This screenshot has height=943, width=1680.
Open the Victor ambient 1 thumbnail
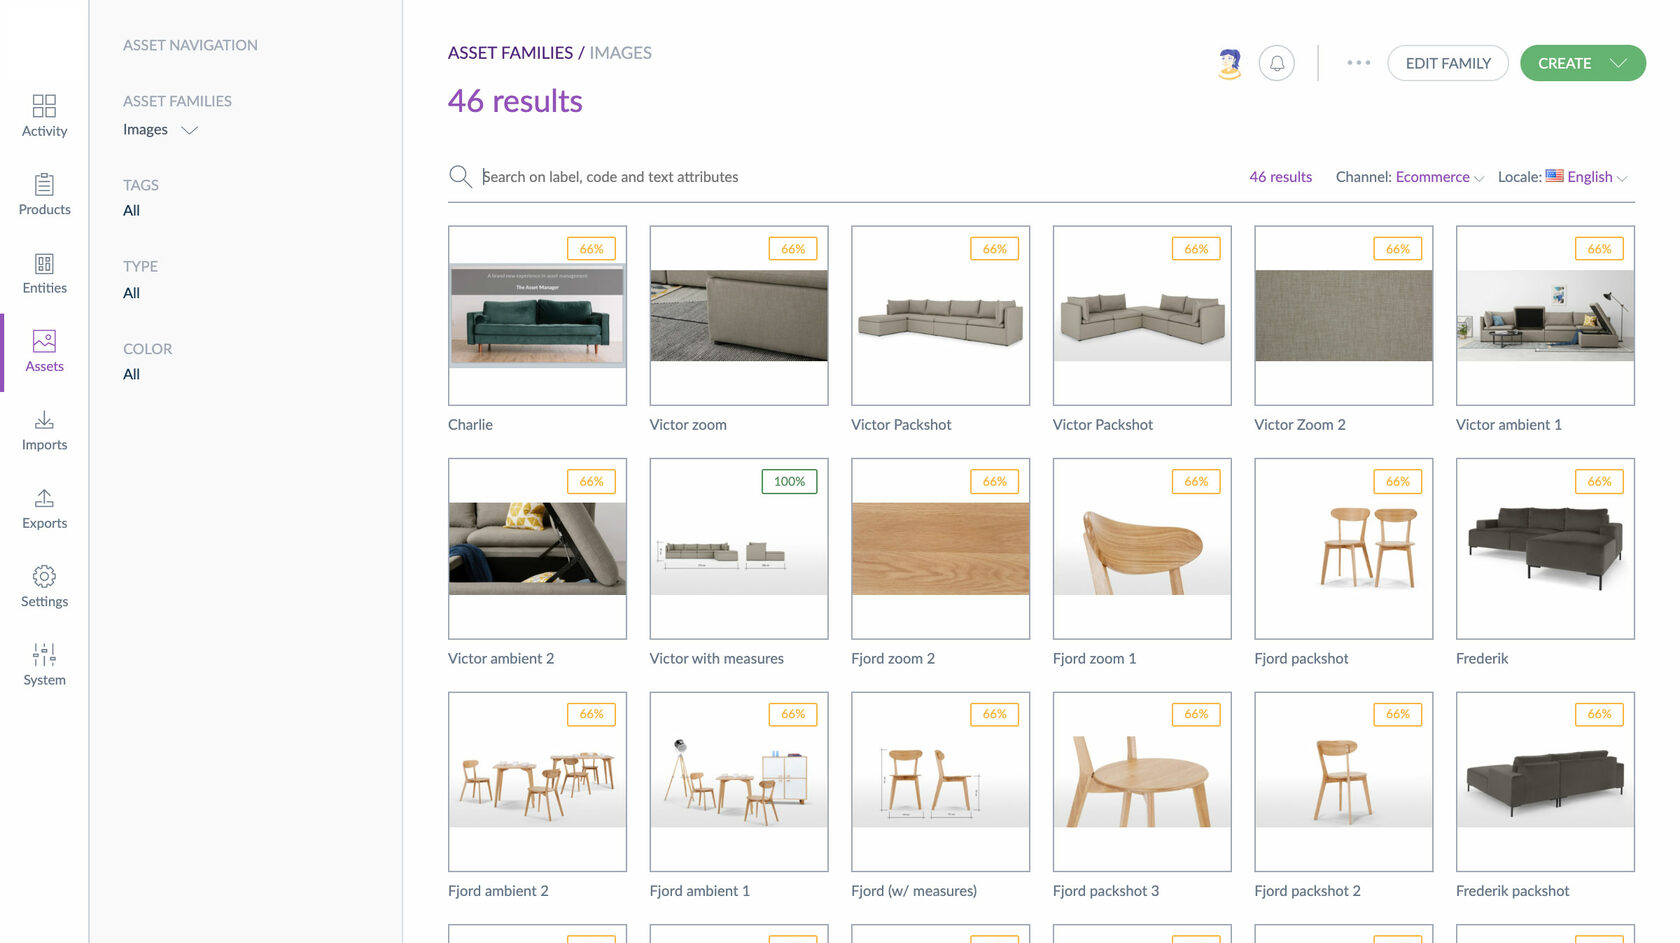pyautogui.click(x=1545, y=315)
